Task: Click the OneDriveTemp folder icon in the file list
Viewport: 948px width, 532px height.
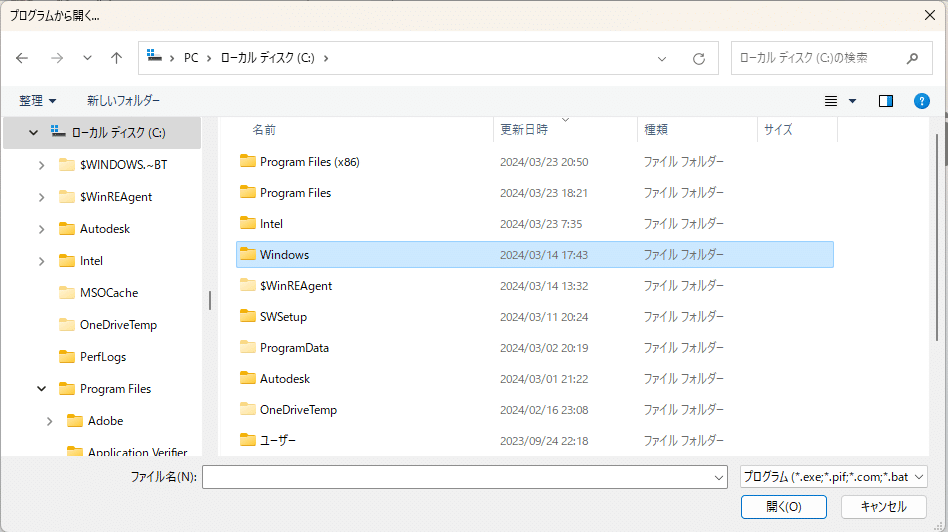Action: click(247, 409)
